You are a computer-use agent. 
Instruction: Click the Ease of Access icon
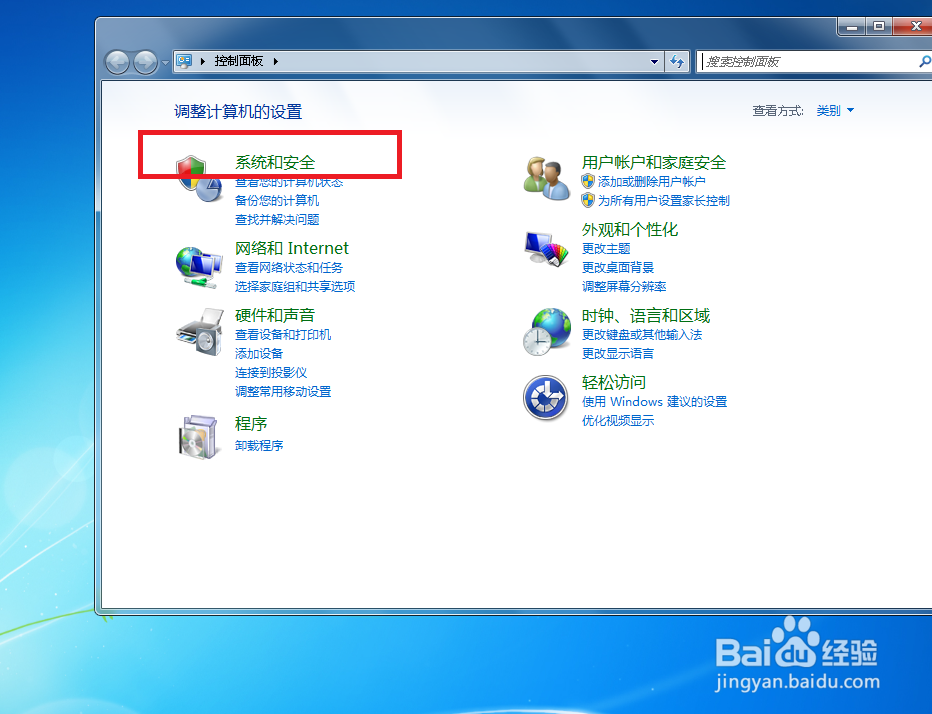(545, 398)
